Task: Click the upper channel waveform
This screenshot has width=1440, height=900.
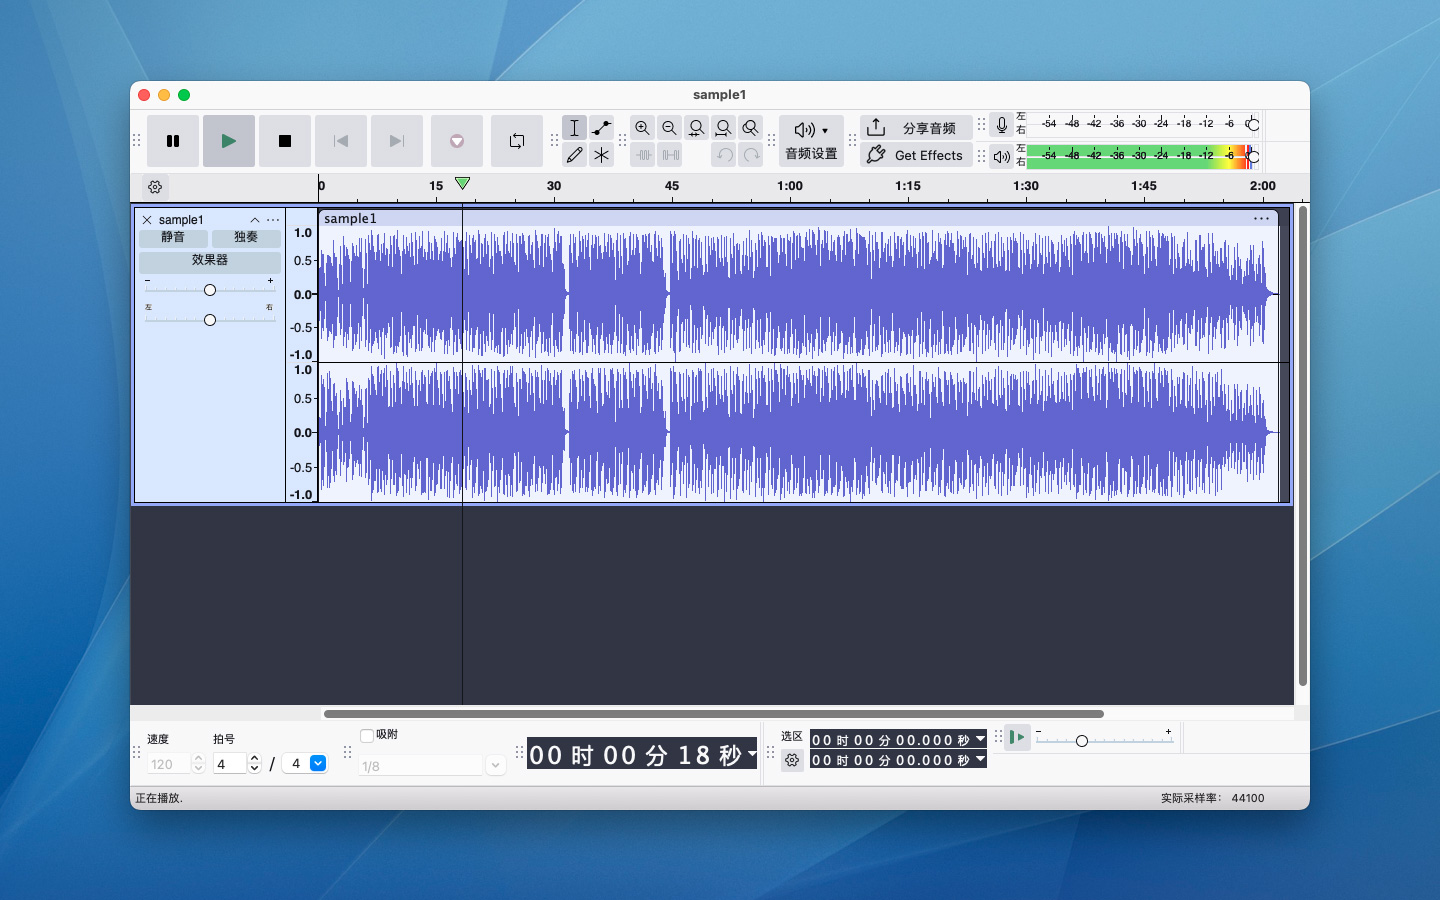Action: (x=798, y=294)
